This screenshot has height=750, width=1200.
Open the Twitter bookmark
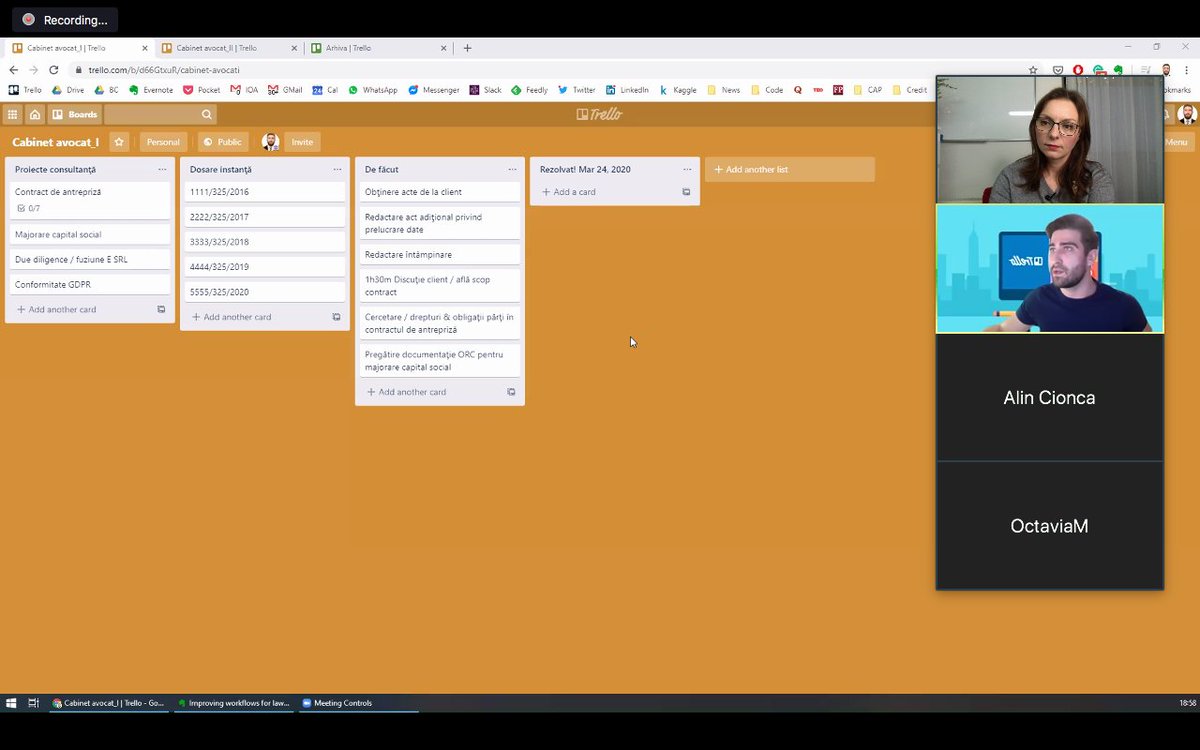pyautogui.click(x=577, y=90)
